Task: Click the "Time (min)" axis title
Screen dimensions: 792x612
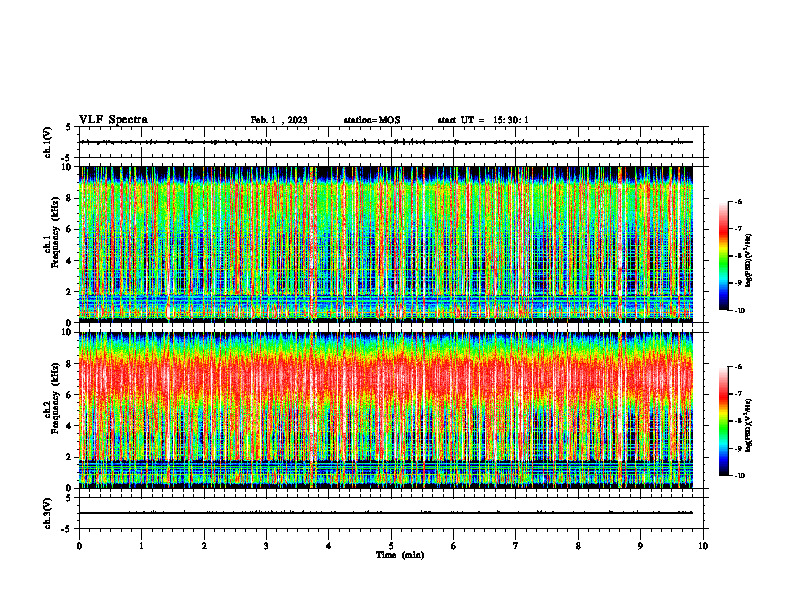Action: (x=400, y=555)
